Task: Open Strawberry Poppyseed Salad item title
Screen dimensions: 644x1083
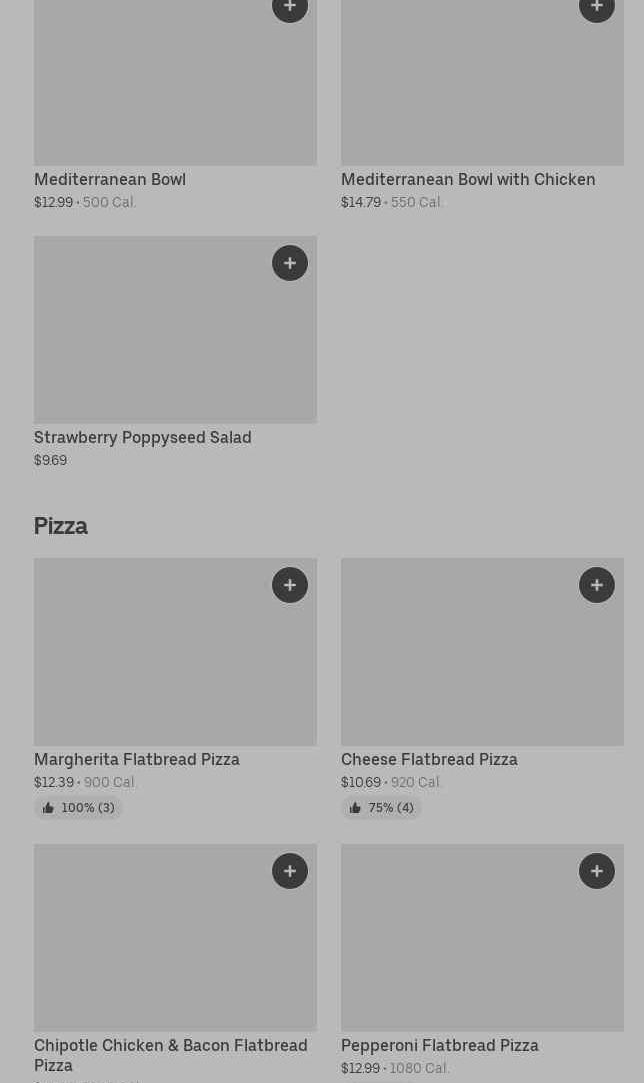Action: [x=143, y=438]
